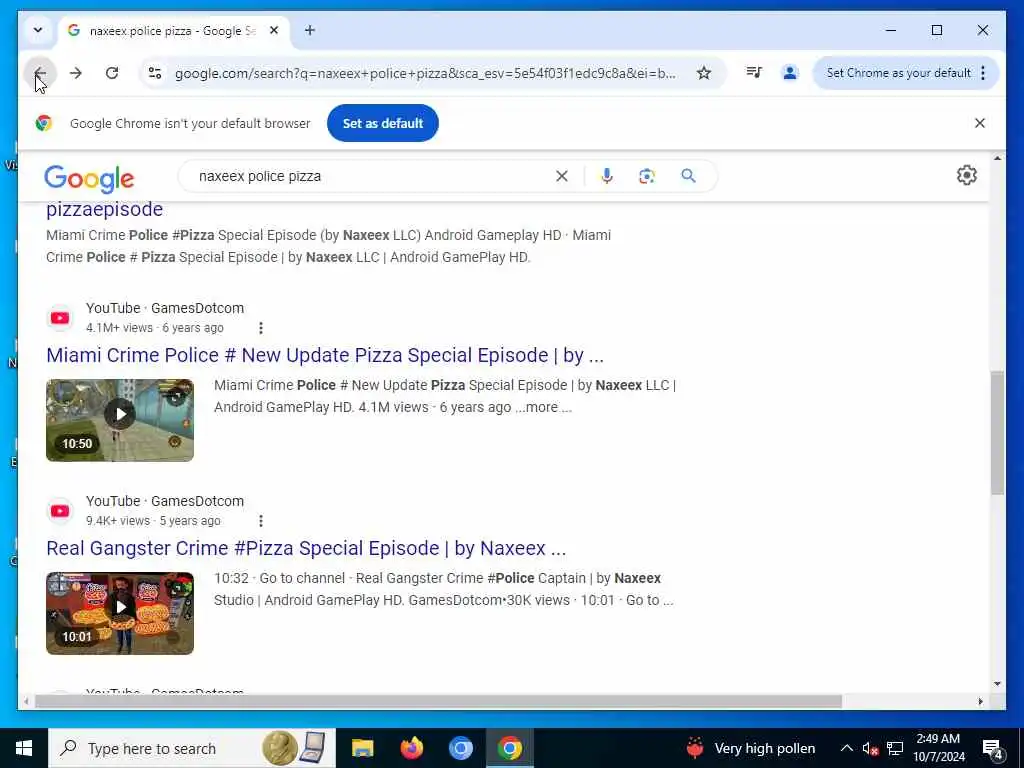Click into the Google search input field
Viewport: 1024px width, 768px height.
[x=372, y=176]
